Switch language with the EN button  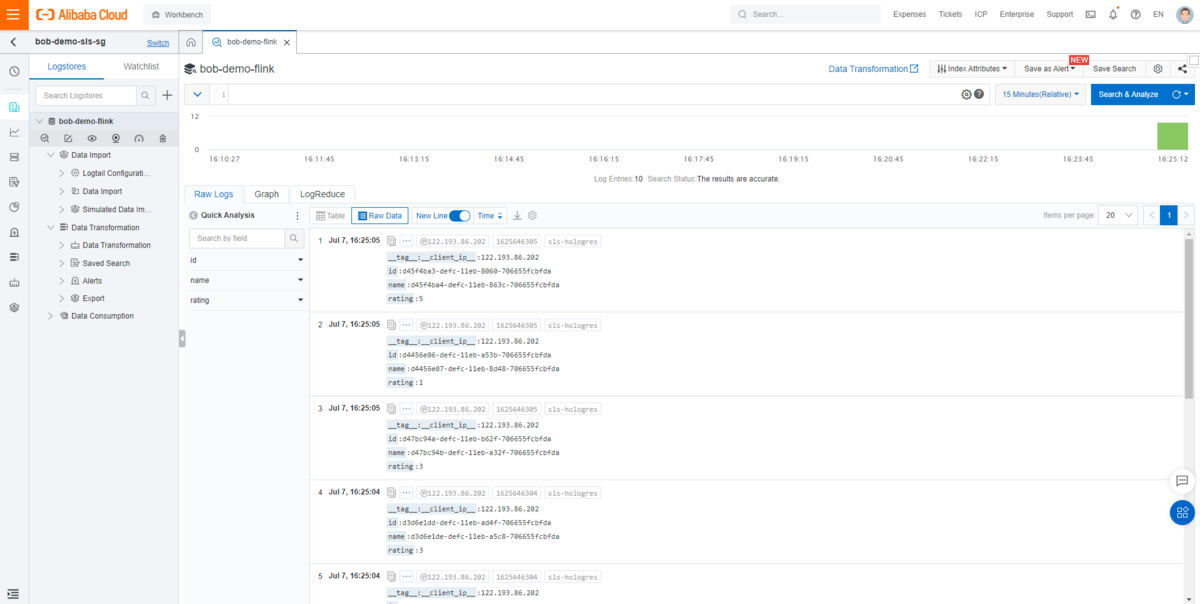[x=1158, y=14]
